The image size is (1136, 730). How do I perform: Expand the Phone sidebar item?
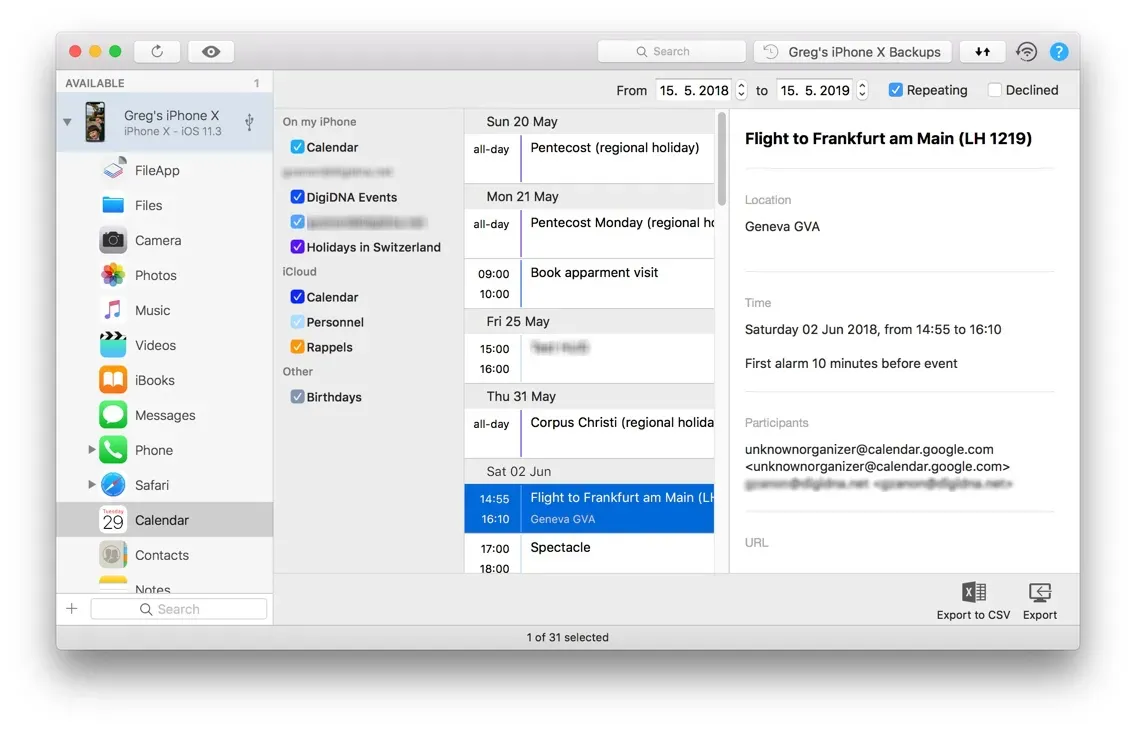pyautogui.click(x=90, y=449)
